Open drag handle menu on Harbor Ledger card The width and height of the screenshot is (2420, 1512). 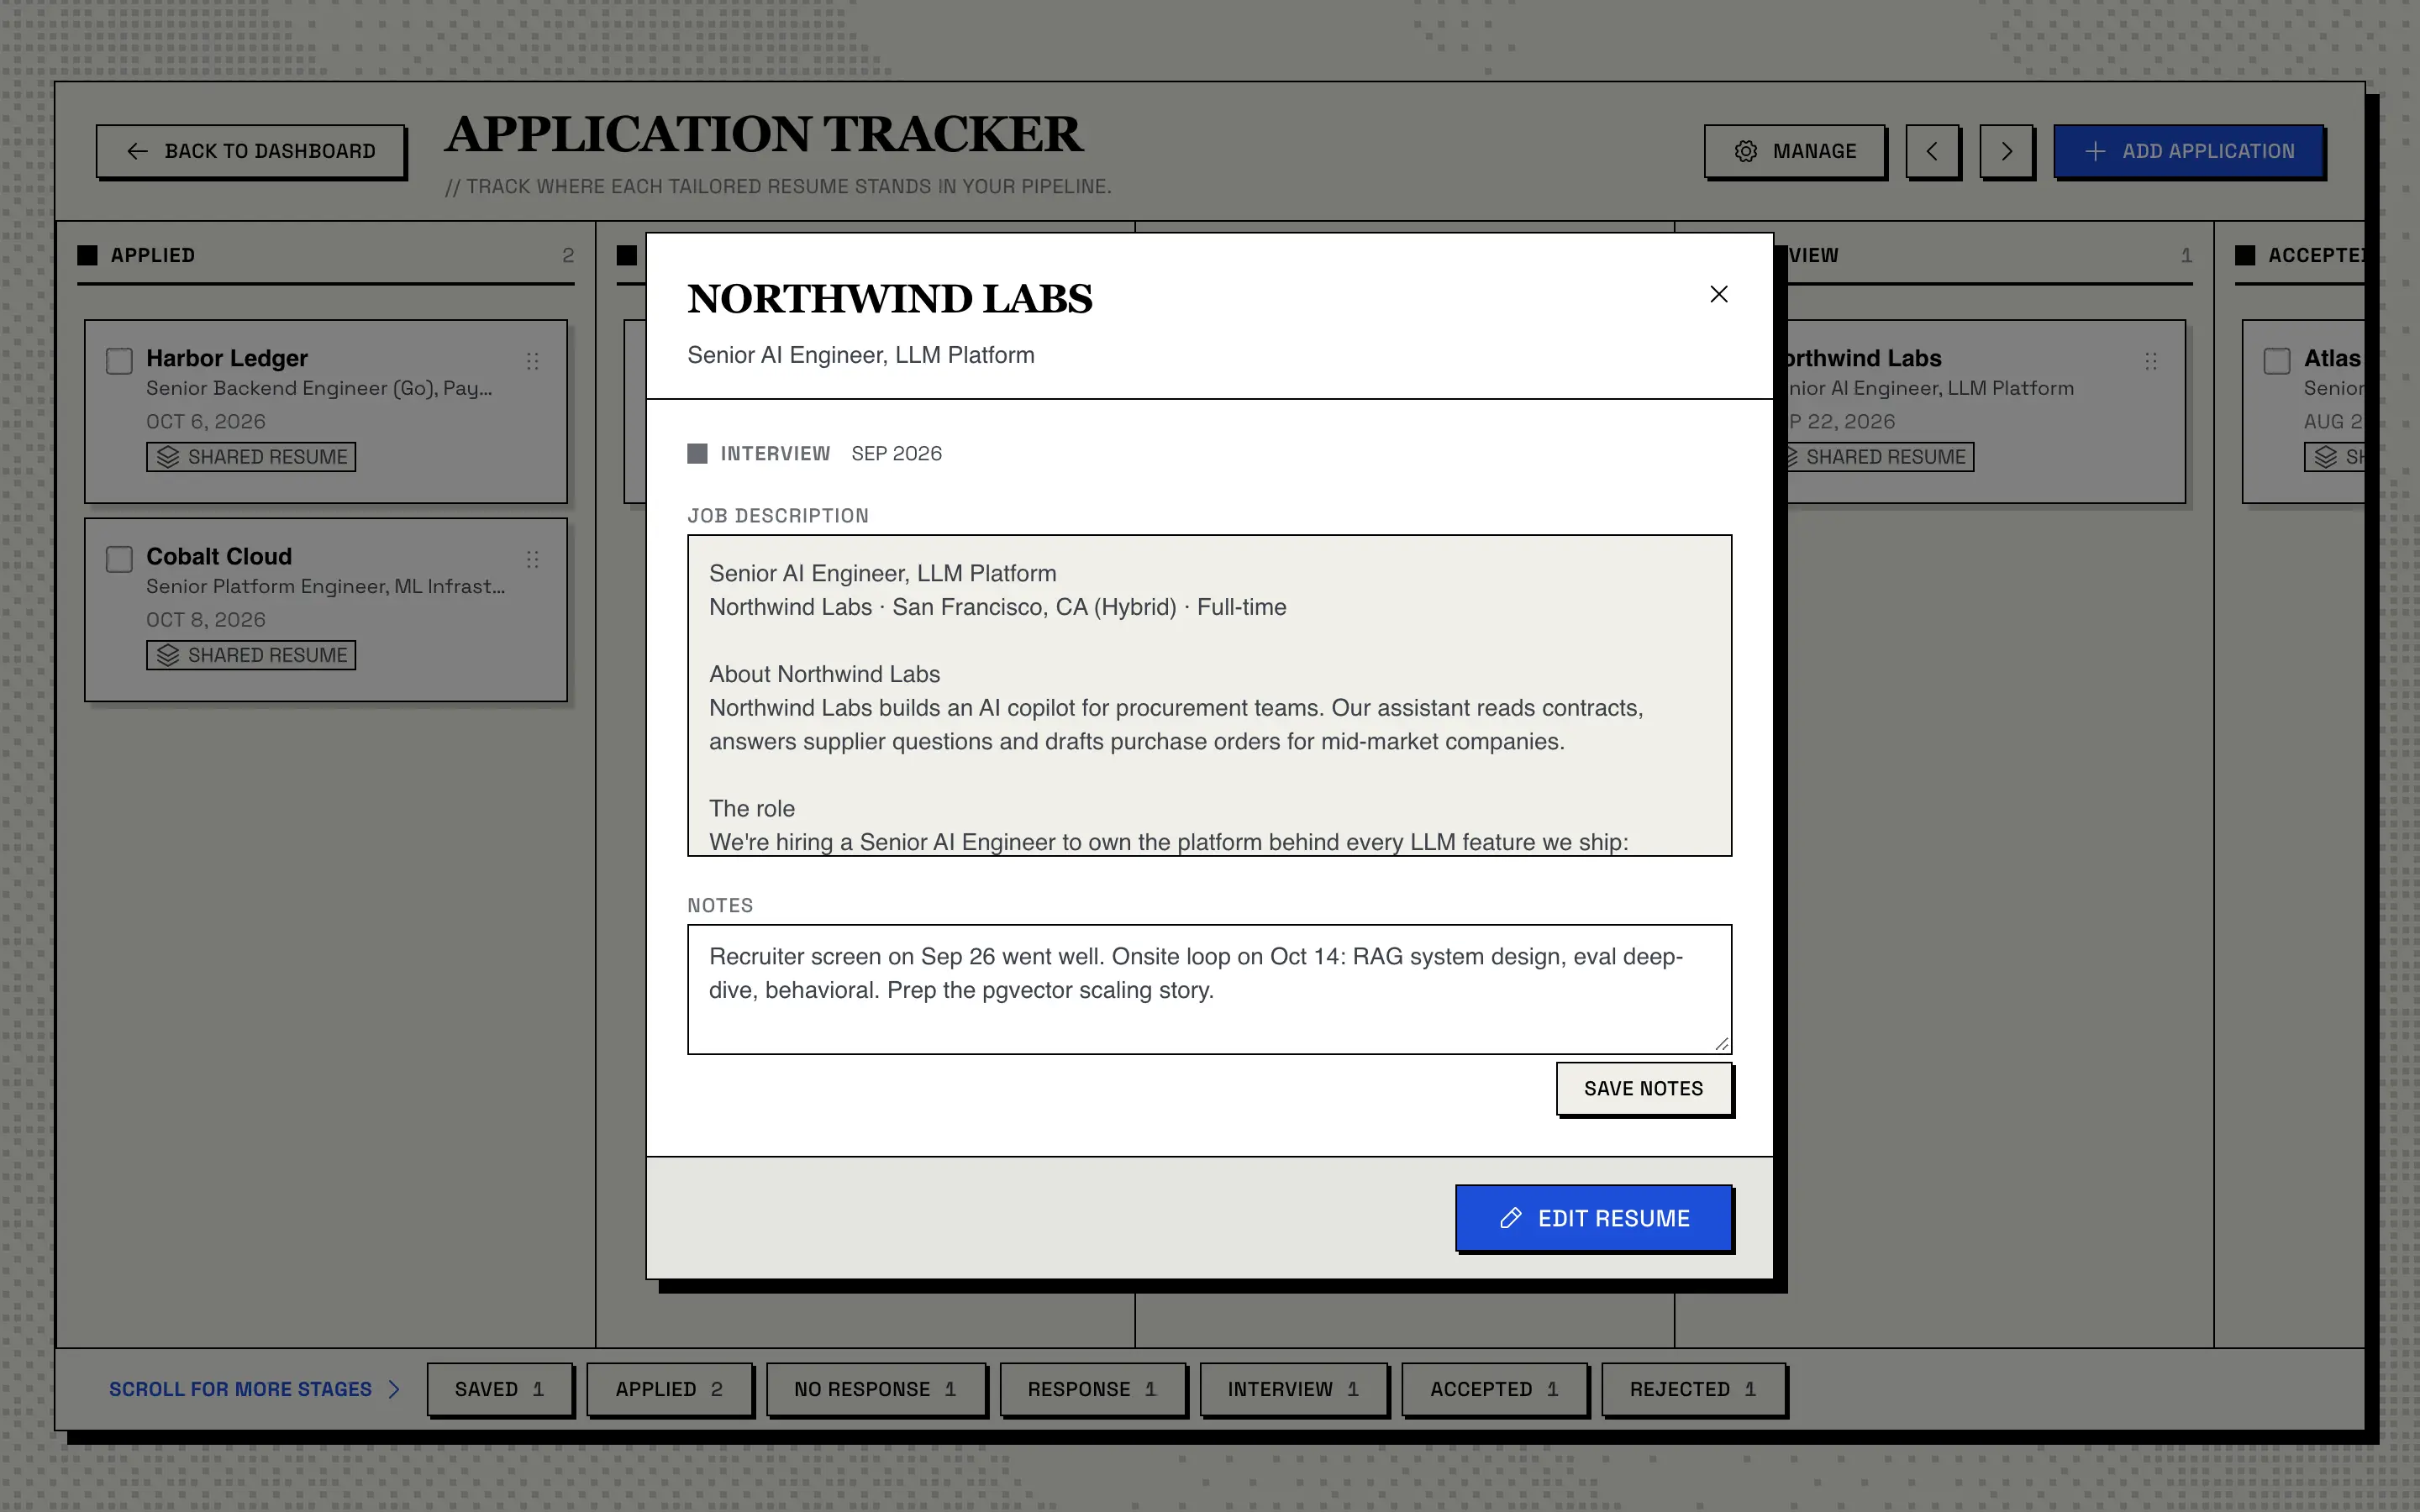[x=533, y=361]
